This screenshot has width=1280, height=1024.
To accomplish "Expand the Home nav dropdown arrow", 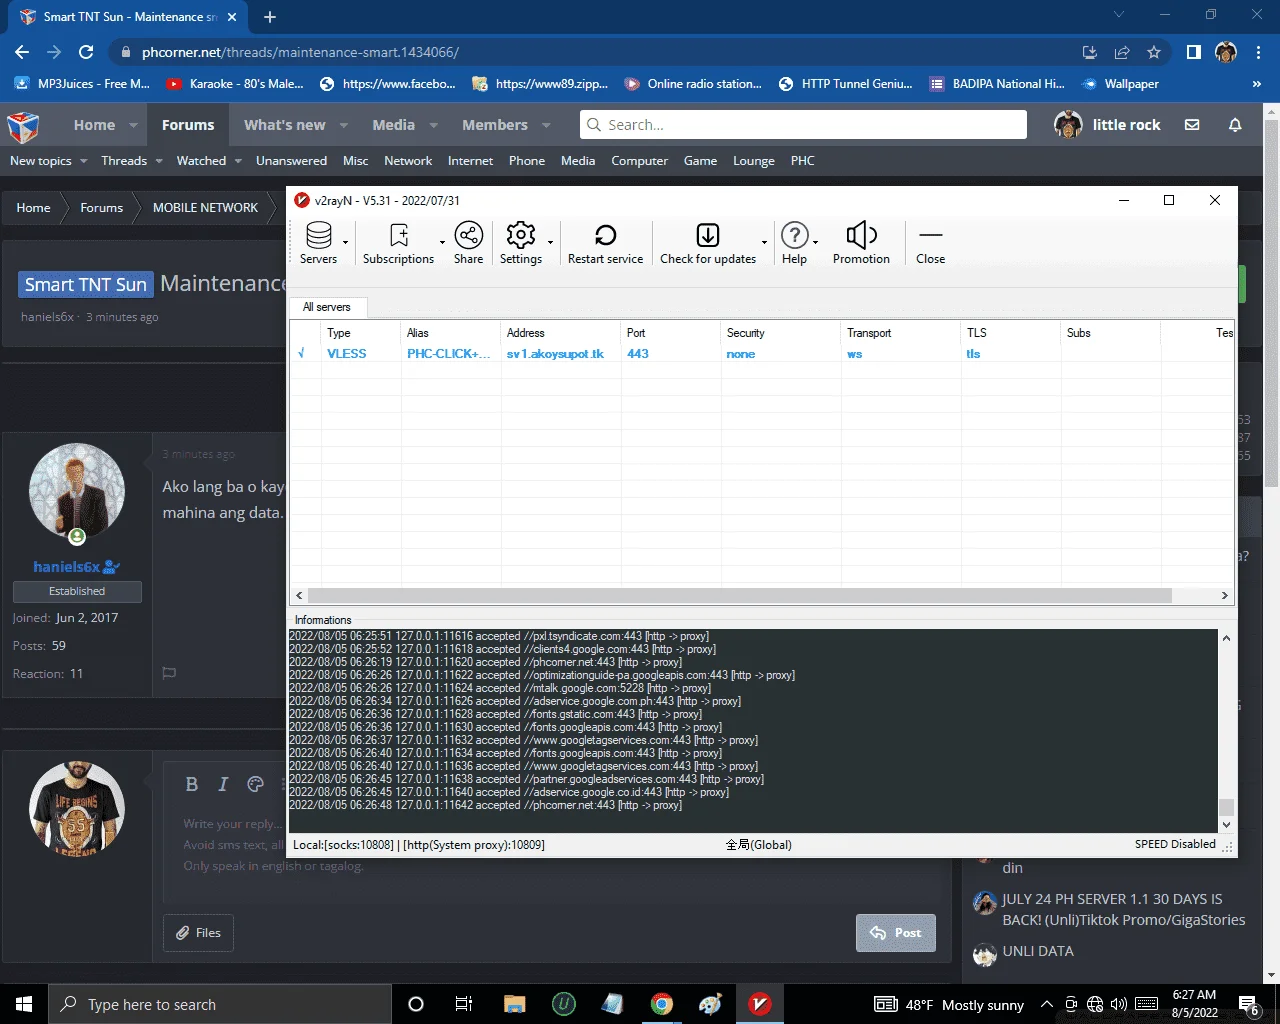I will coord(133,125).
